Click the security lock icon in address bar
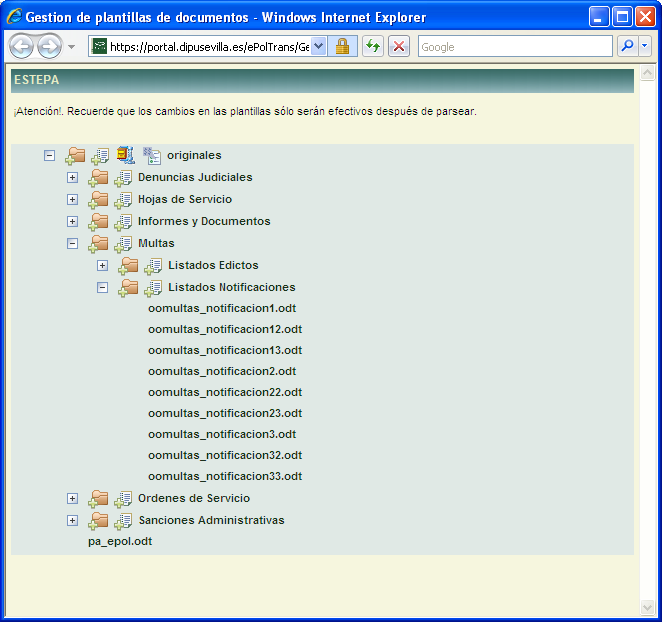Image resolution: width=662 pixels, height=622 pixels. click(x=343, y=46)
